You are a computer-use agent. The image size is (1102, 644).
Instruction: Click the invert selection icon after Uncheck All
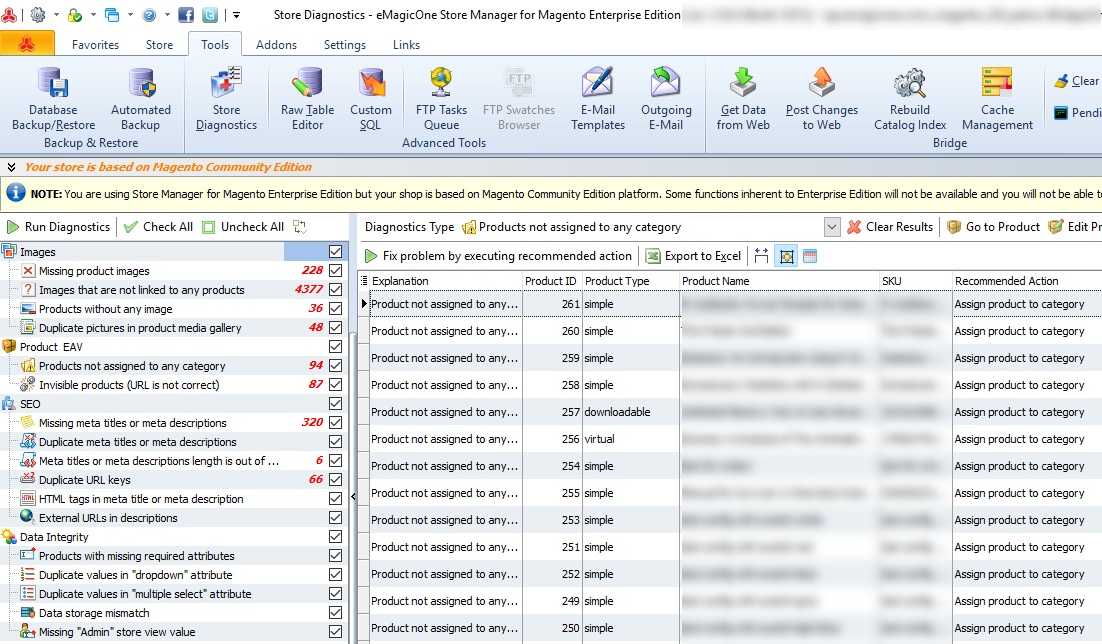(x=300, y=227)
